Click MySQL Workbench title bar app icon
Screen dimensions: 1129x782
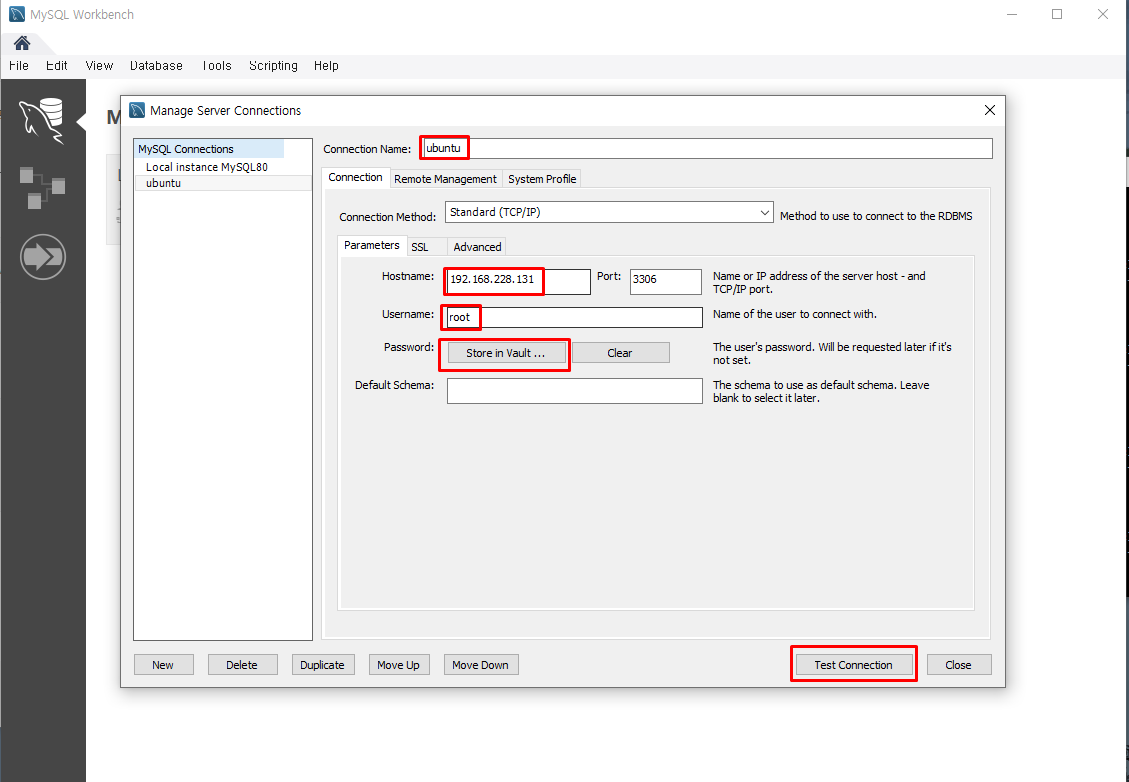17,14
